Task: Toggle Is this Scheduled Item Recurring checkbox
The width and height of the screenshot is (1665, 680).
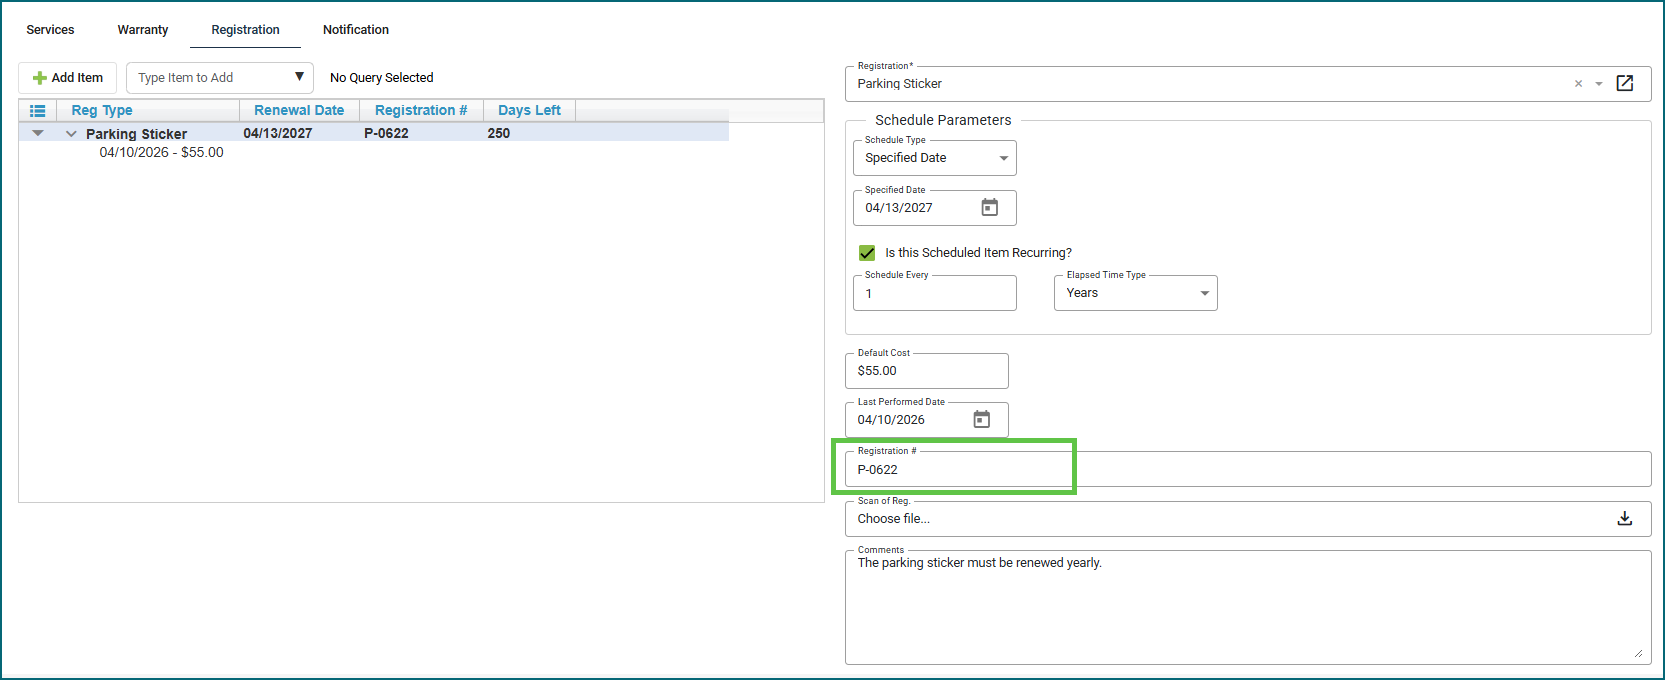Action: click(867, 253)
